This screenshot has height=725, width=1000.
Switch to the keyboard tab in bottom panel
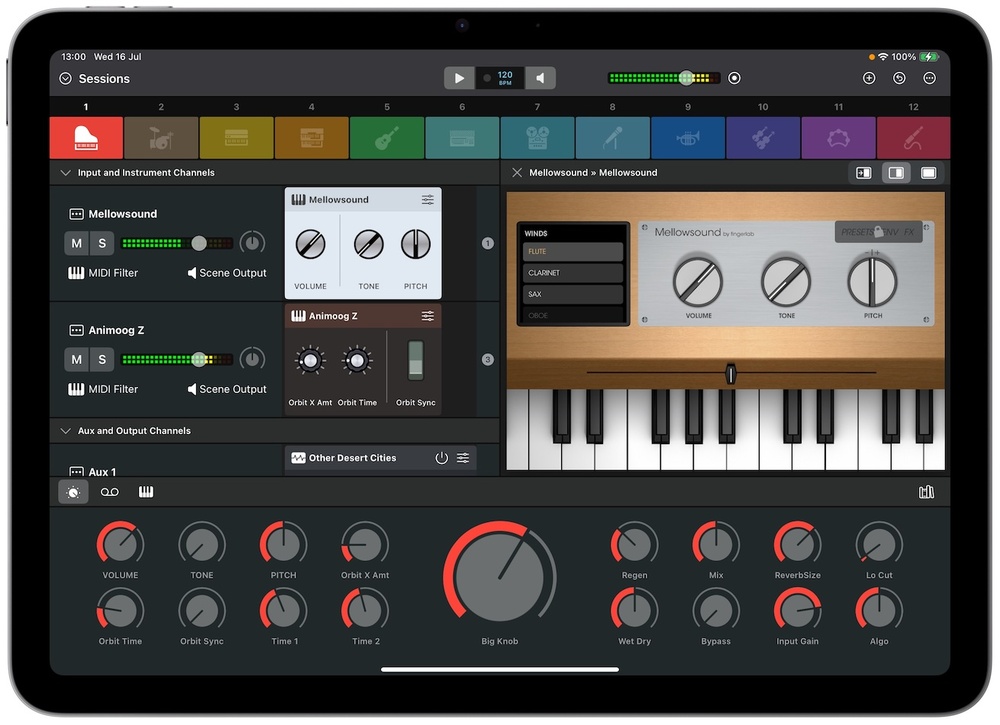point(146,492)
